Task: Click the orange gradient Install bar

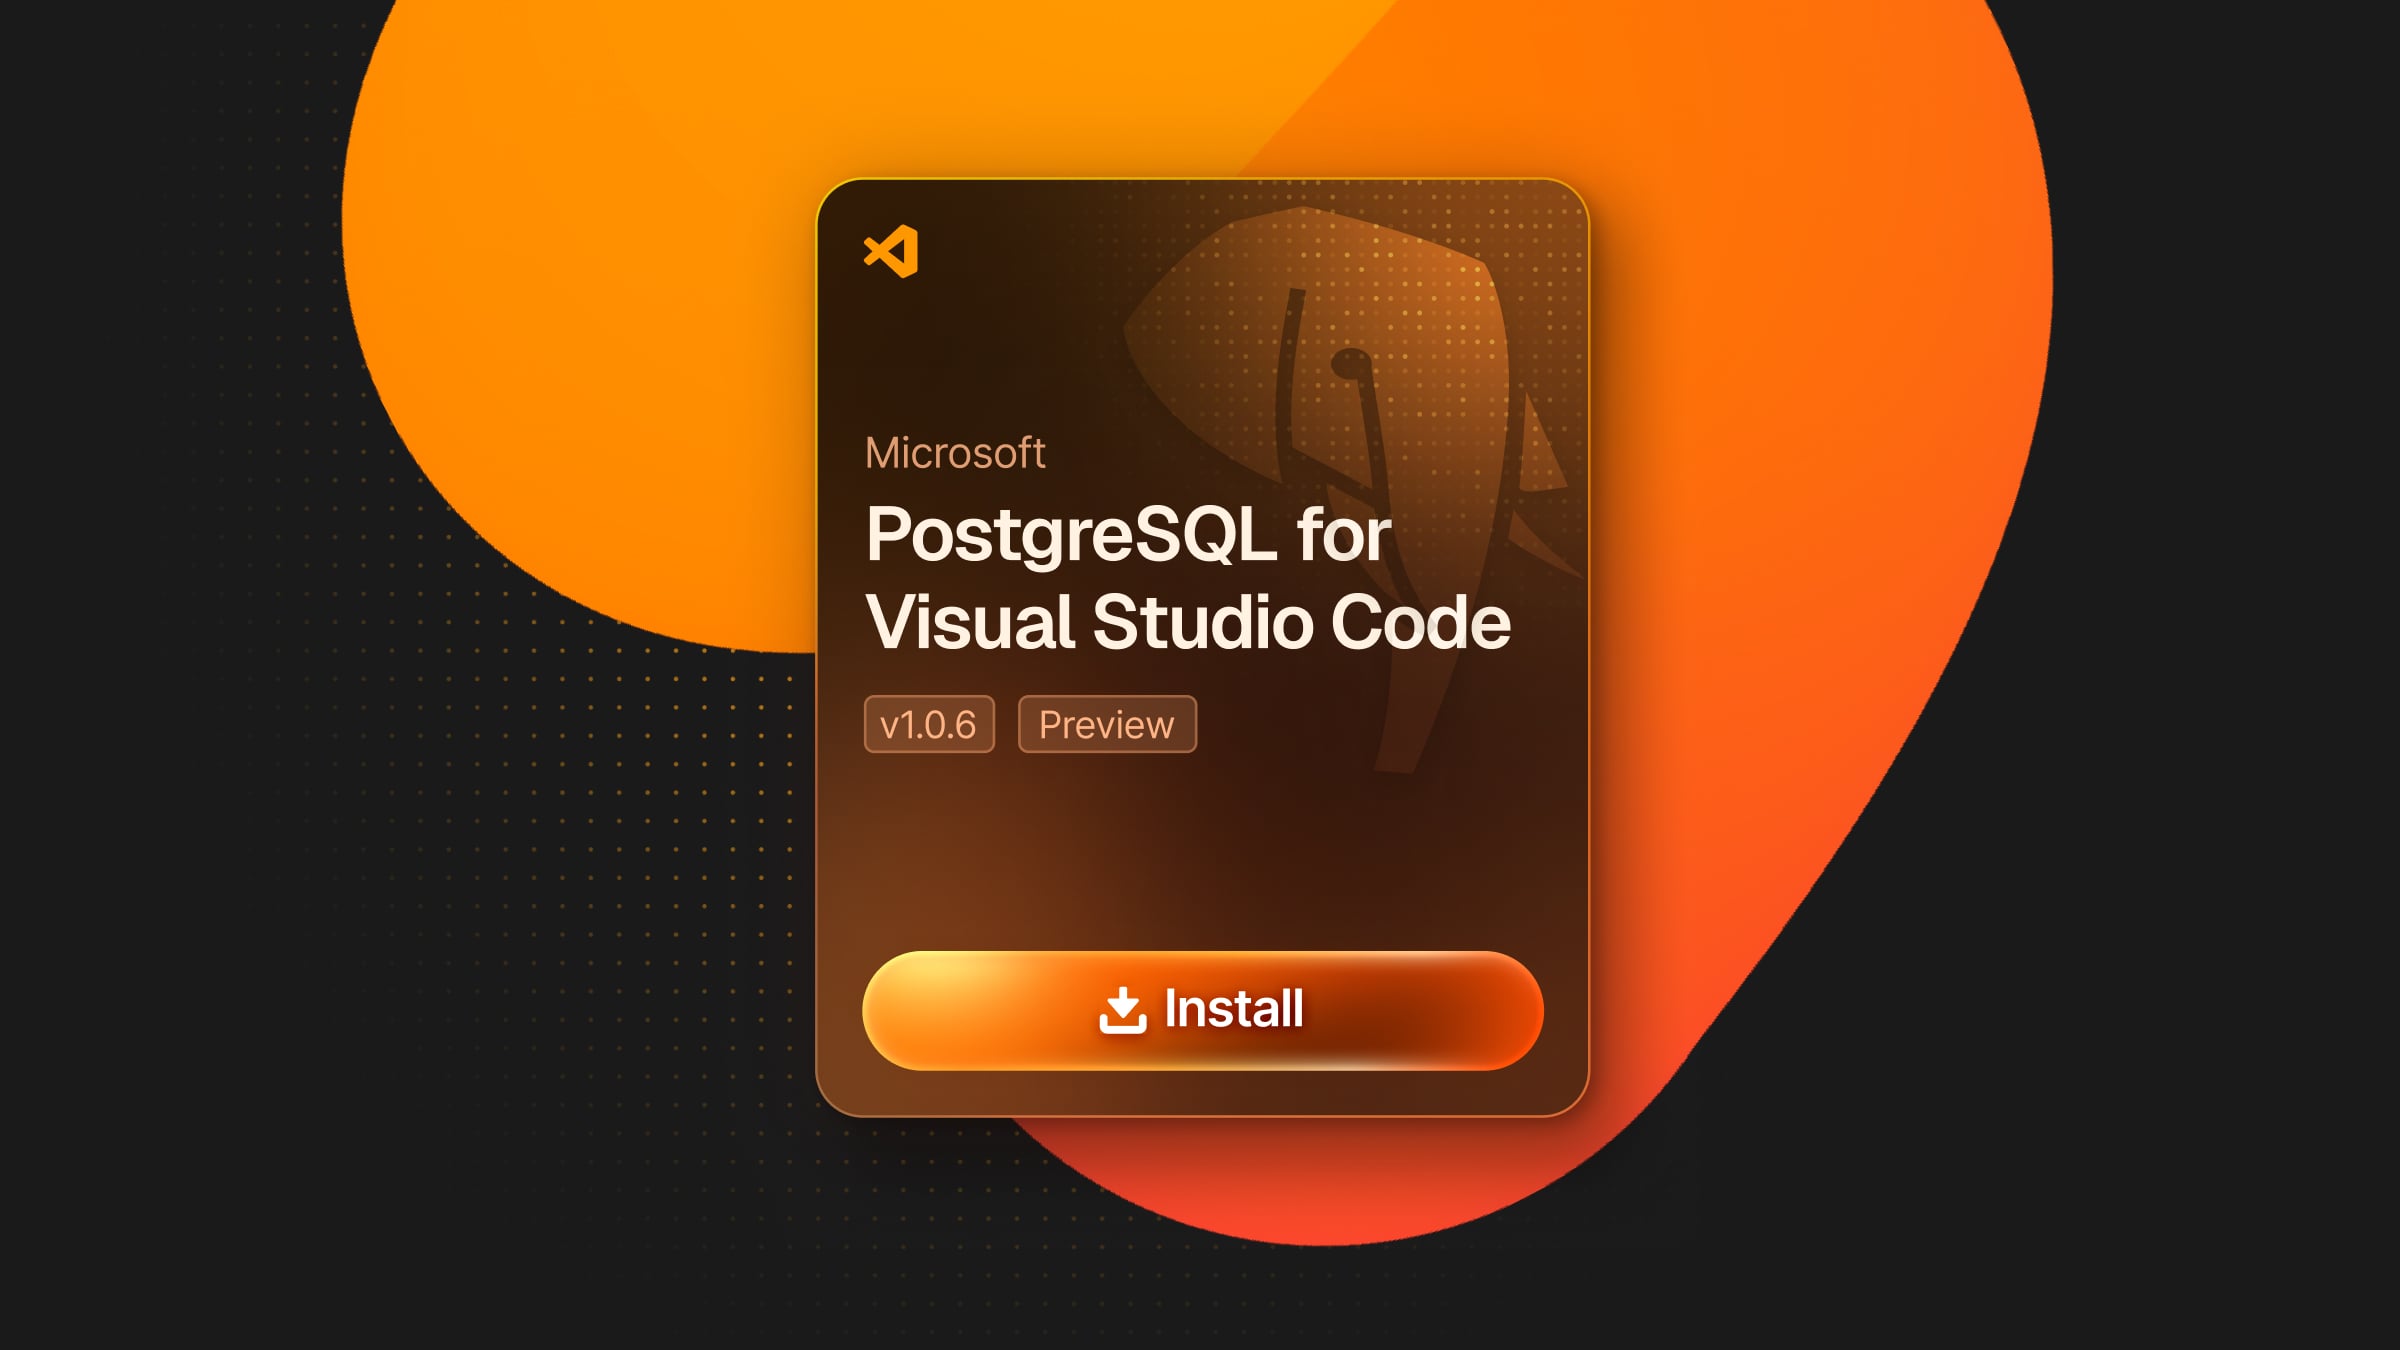Action: point(1201,1011)
